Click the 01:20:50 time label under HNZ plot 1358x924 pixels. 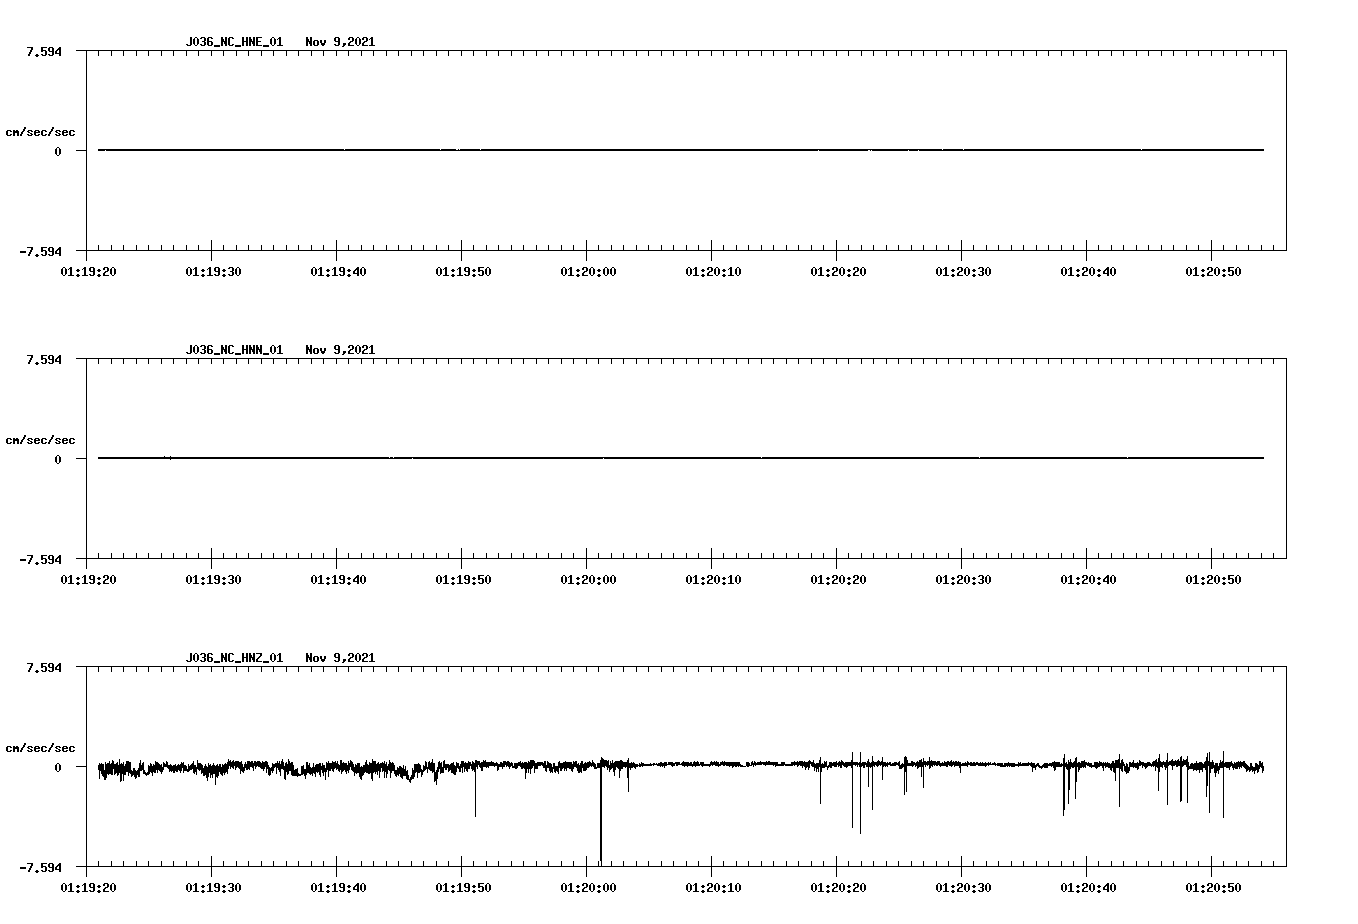click(x=1213, y=887)
